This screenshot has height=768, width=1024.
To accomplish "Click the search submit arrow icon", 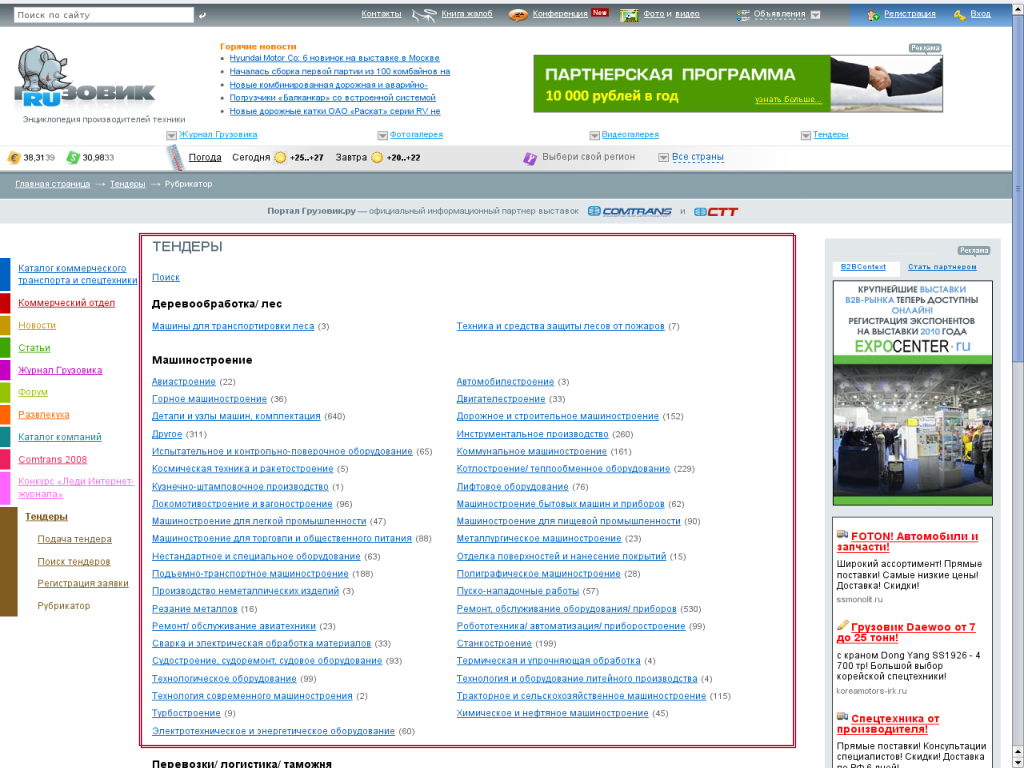I will [x=203, y=15].
